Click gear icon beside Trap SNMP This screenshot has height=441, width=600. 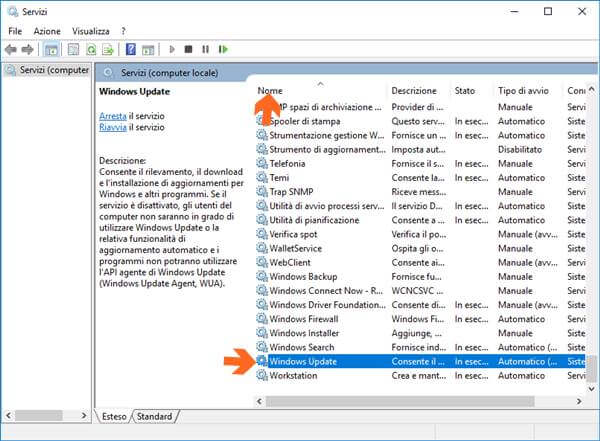tap(262, 192)
